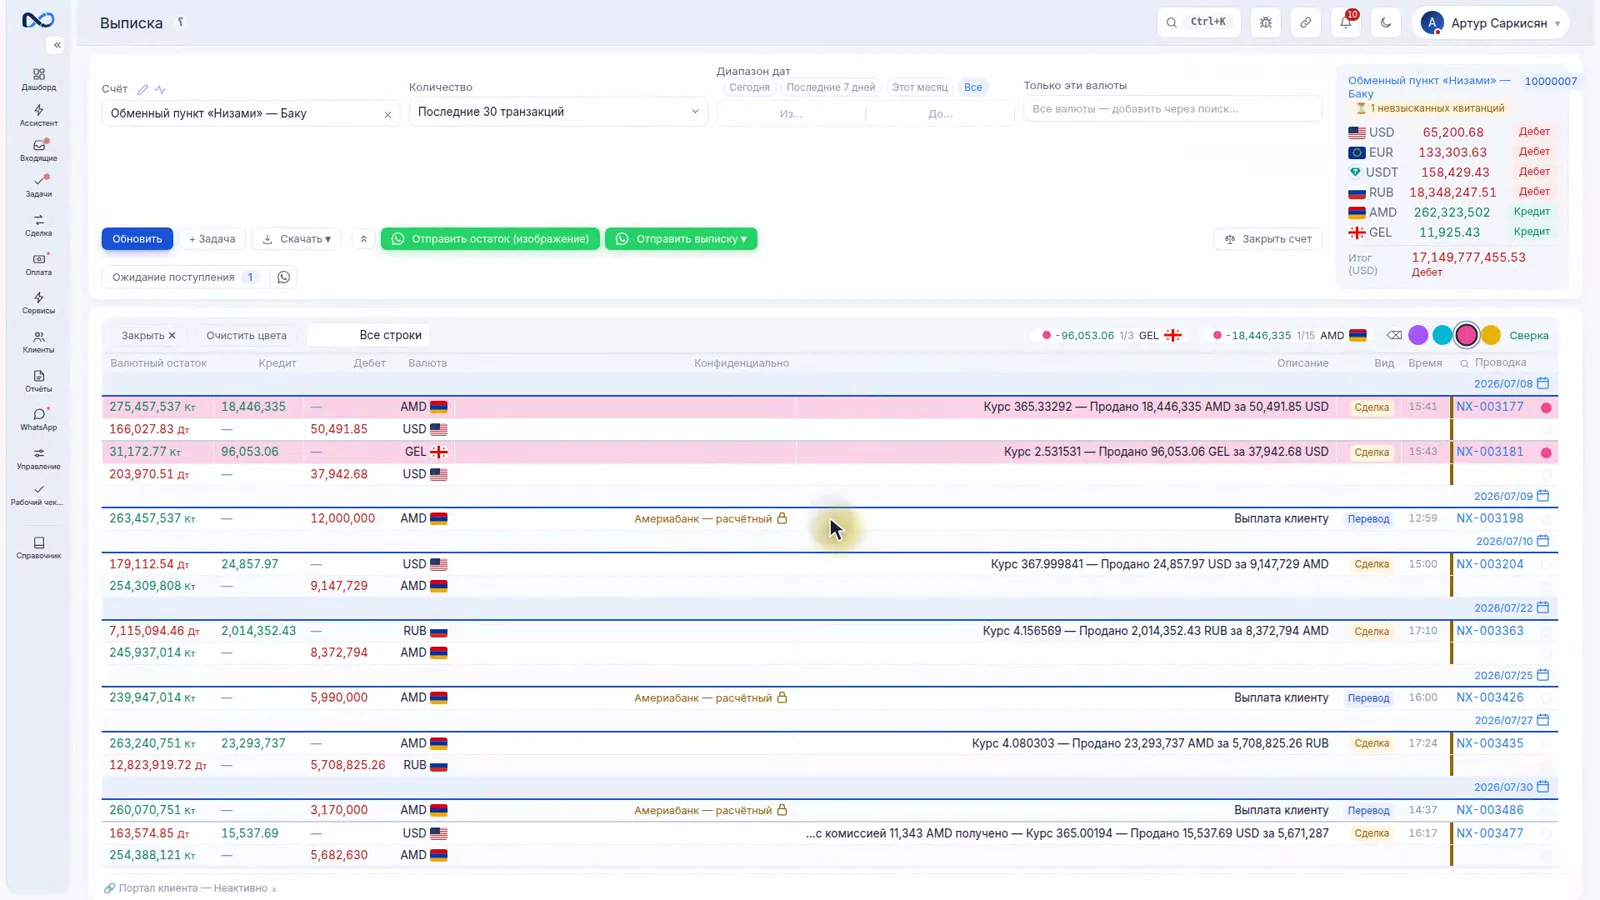Open the Количество transactions dropdown
This screenshot has height=900, width=1600.
[x=558, y=112]
